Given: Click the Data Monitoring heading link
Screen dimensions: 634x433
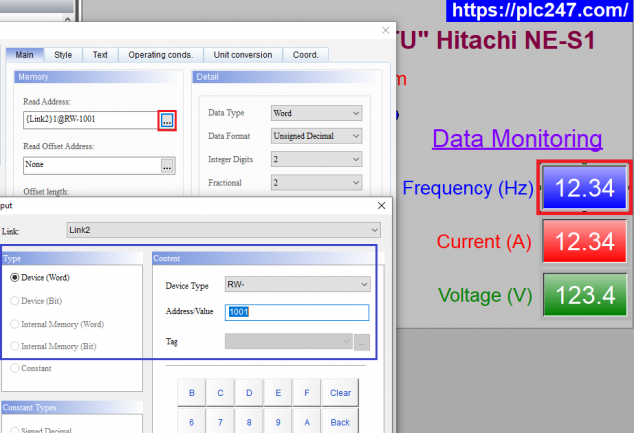Looking at the screenshot, I should (517, 139).
